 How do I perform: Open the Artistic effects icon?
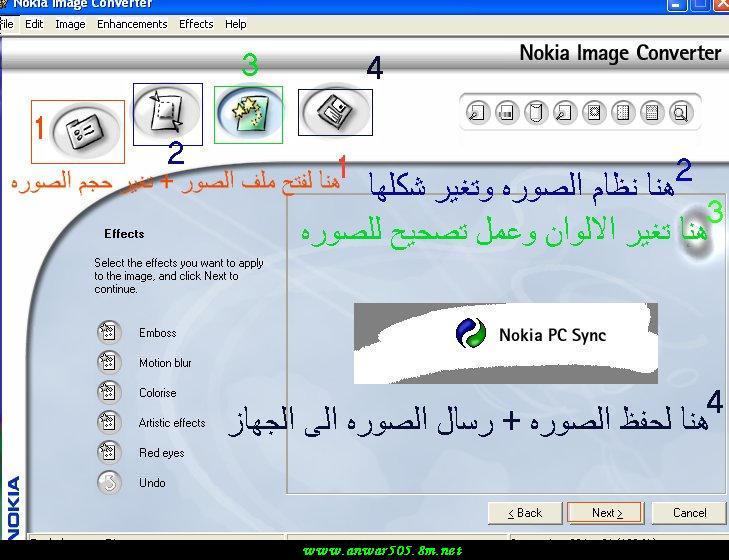109,422
